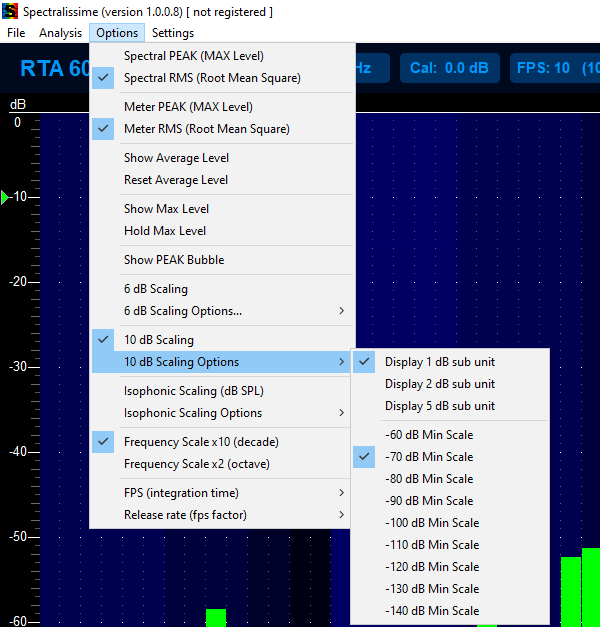Switch to Frequency Scale x2 (octave)
Viewport: 600px width, 627px height.
(196, 464)
